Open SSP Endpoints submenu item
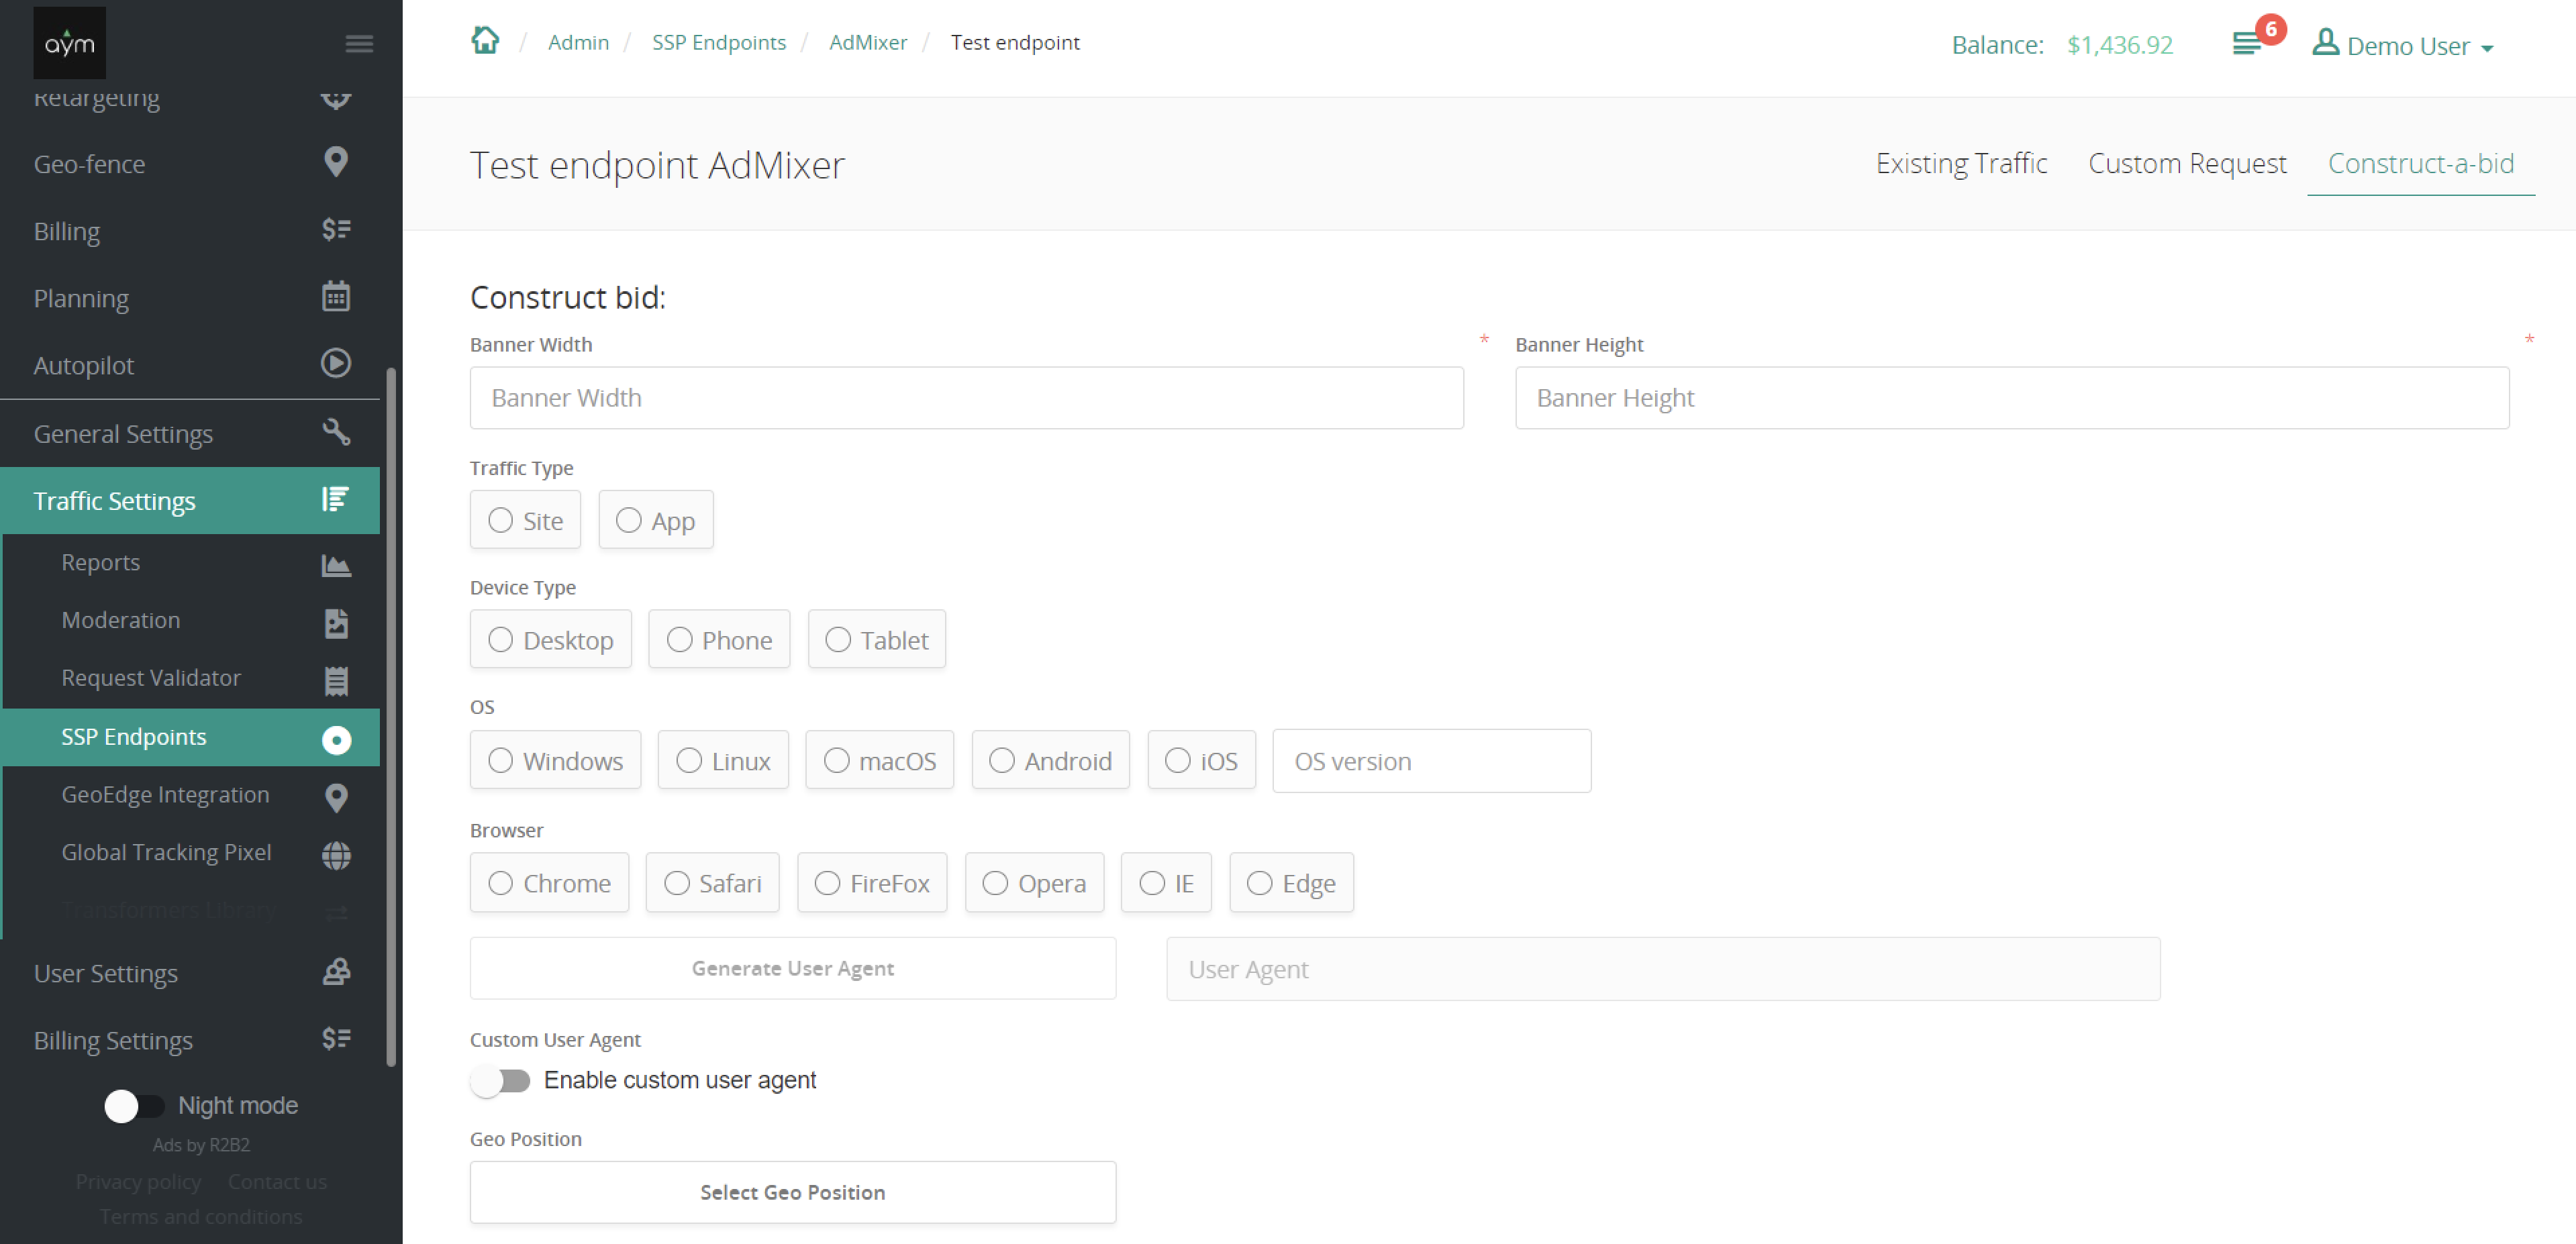Screen dimensions: 2576x1244 [190, 737]
